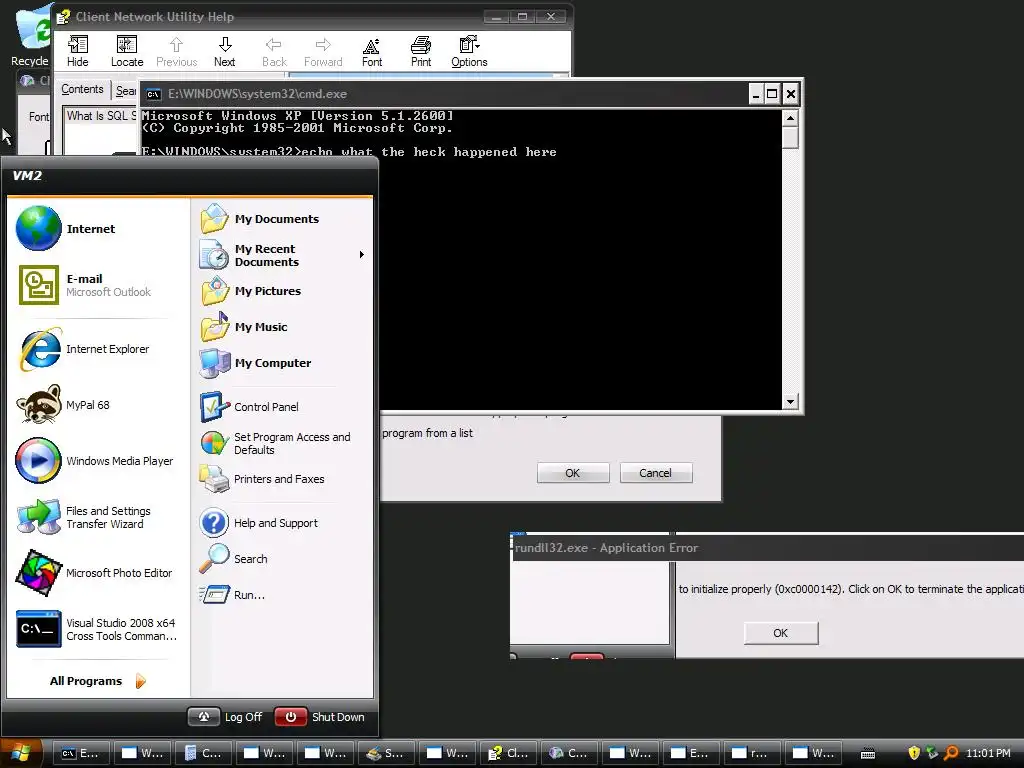Open My Recent Documents

click(282, 255)
